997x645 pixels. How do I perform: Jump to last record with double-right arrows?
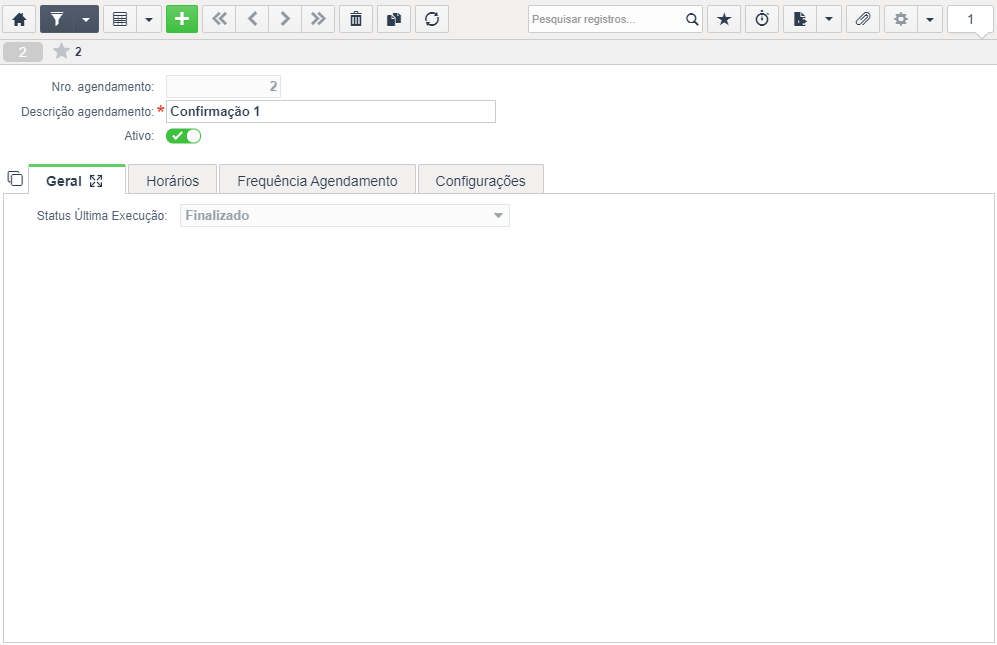318,19
